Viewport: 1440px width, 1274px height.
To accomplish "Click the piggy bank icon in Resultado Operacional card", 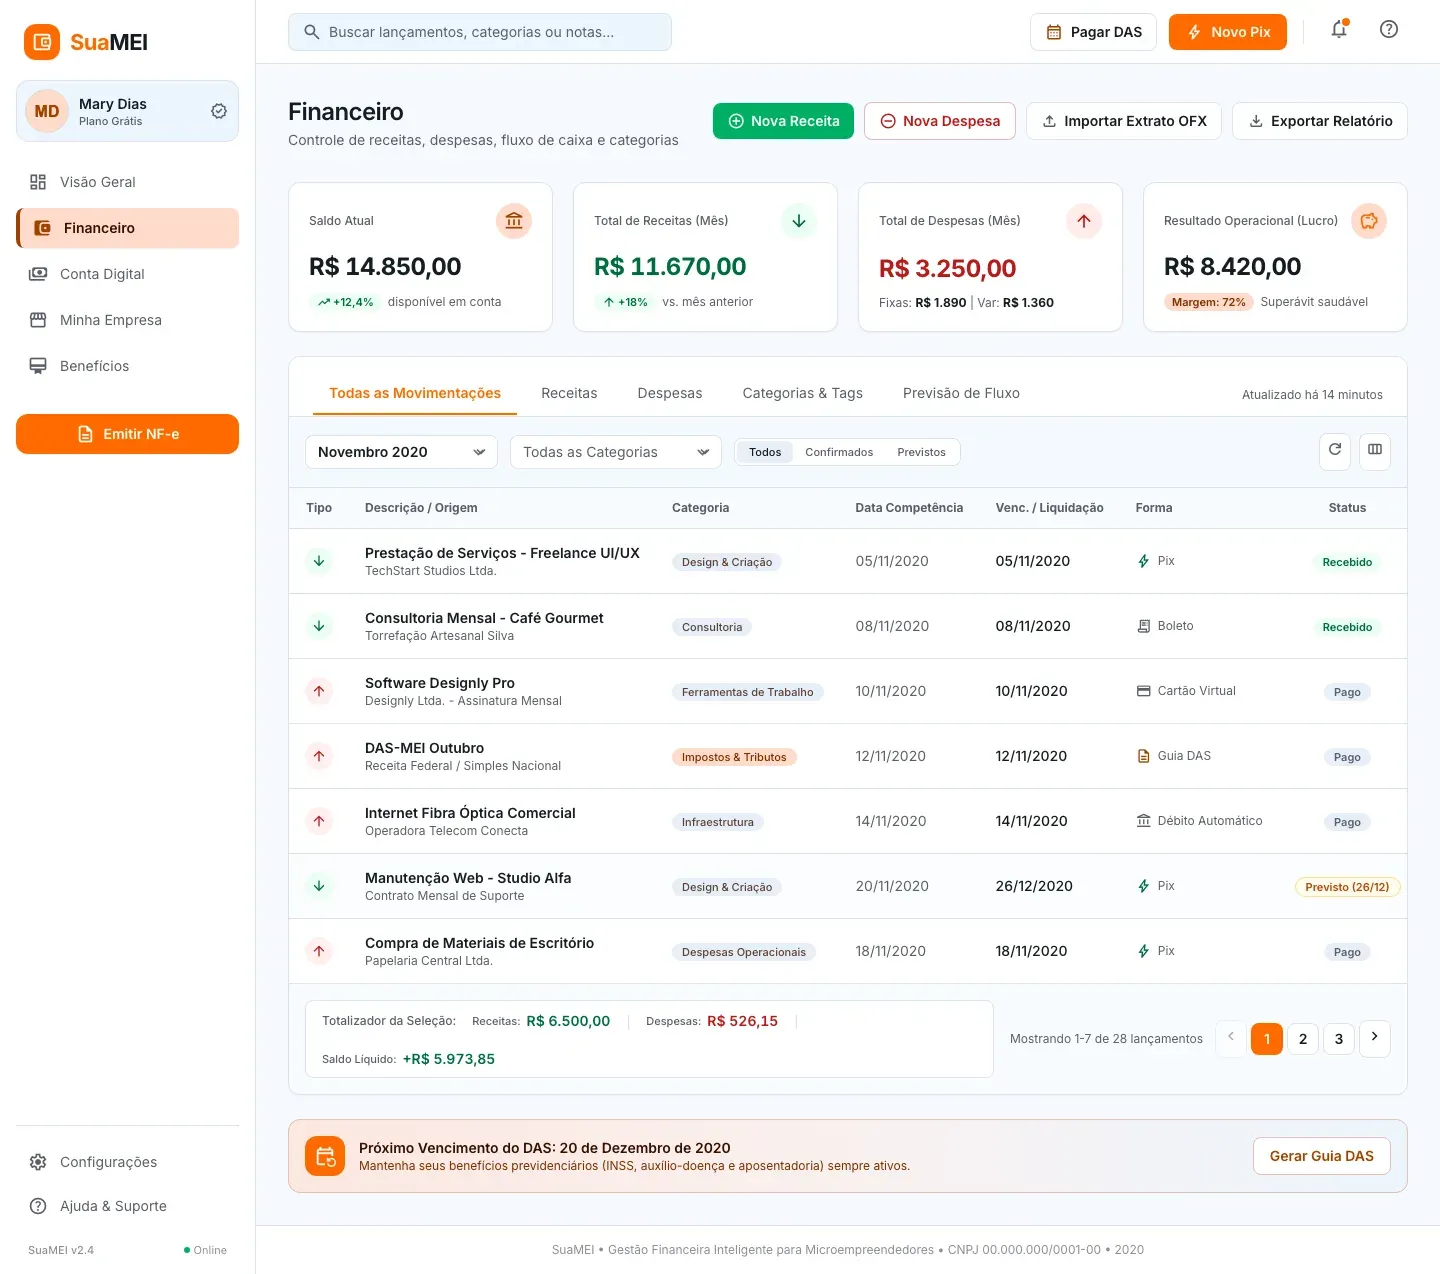I will [1369, 221].
